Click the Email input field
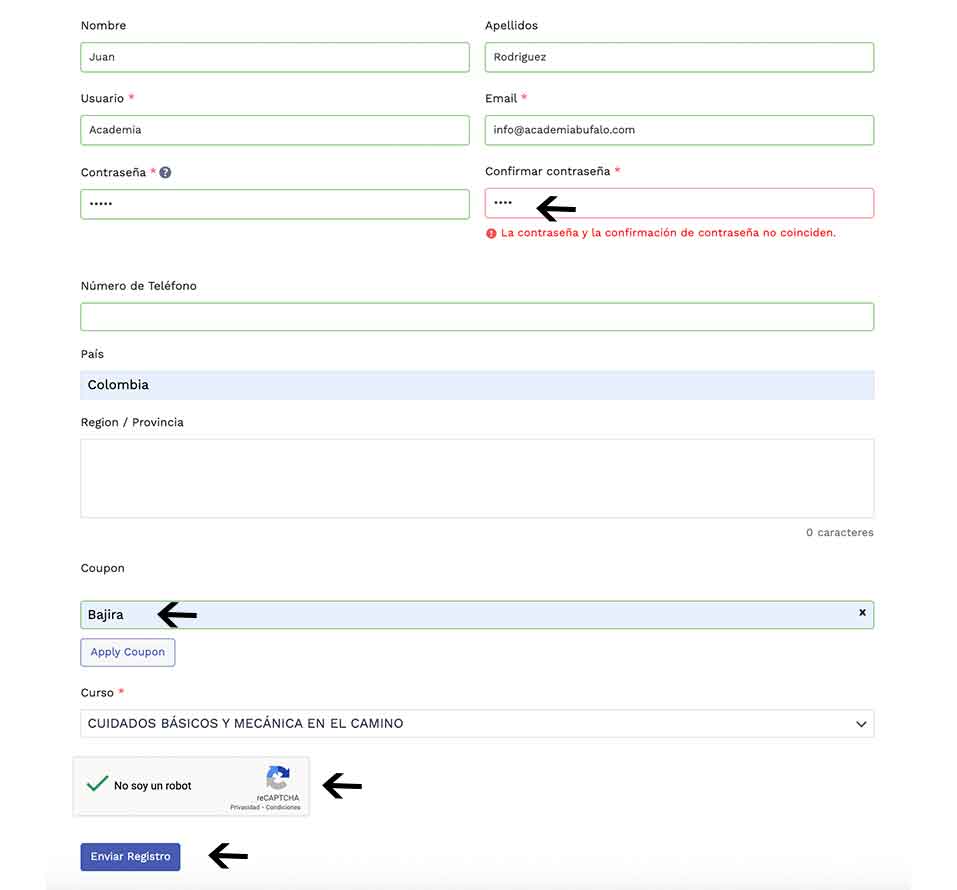957x890 pixels. [x=679, y=130]
